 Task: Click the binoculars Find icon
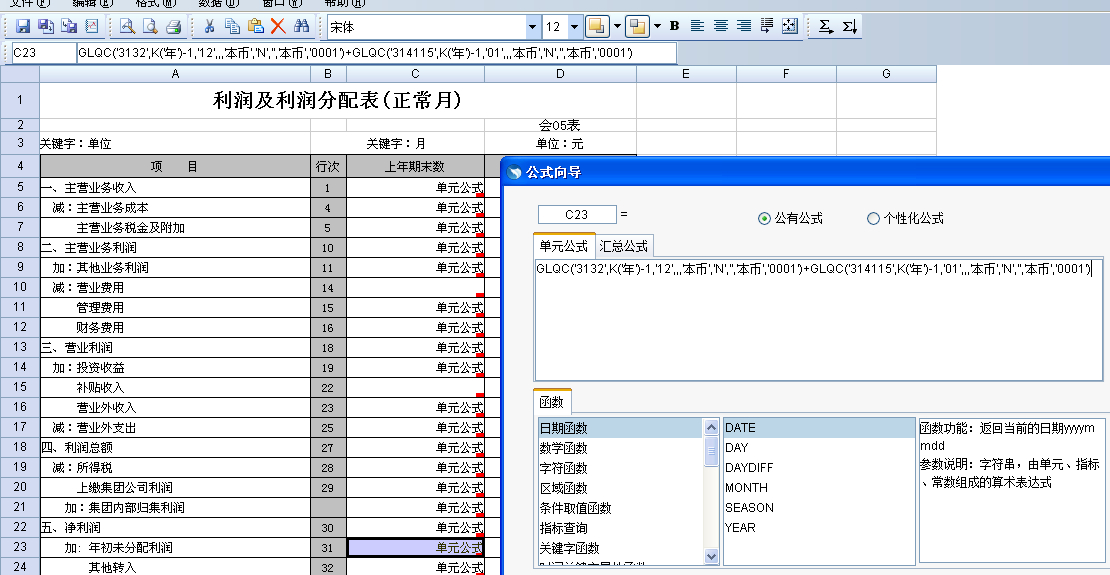point(302,27)
